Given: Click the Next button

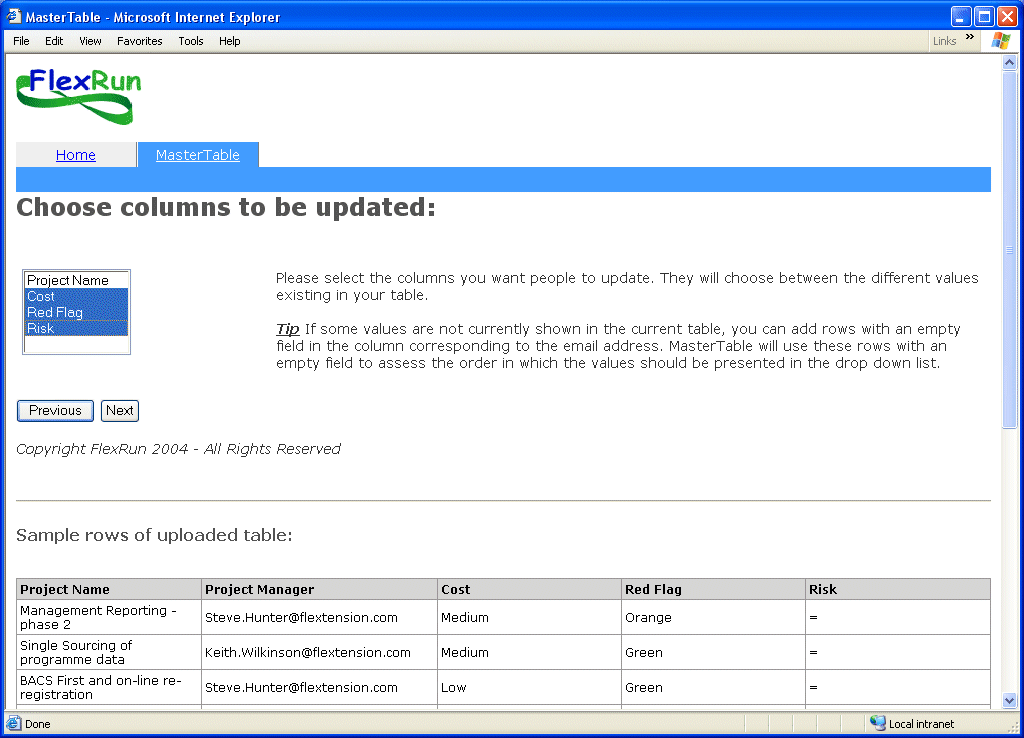Looking at the screenshot, I should point(120,411).
